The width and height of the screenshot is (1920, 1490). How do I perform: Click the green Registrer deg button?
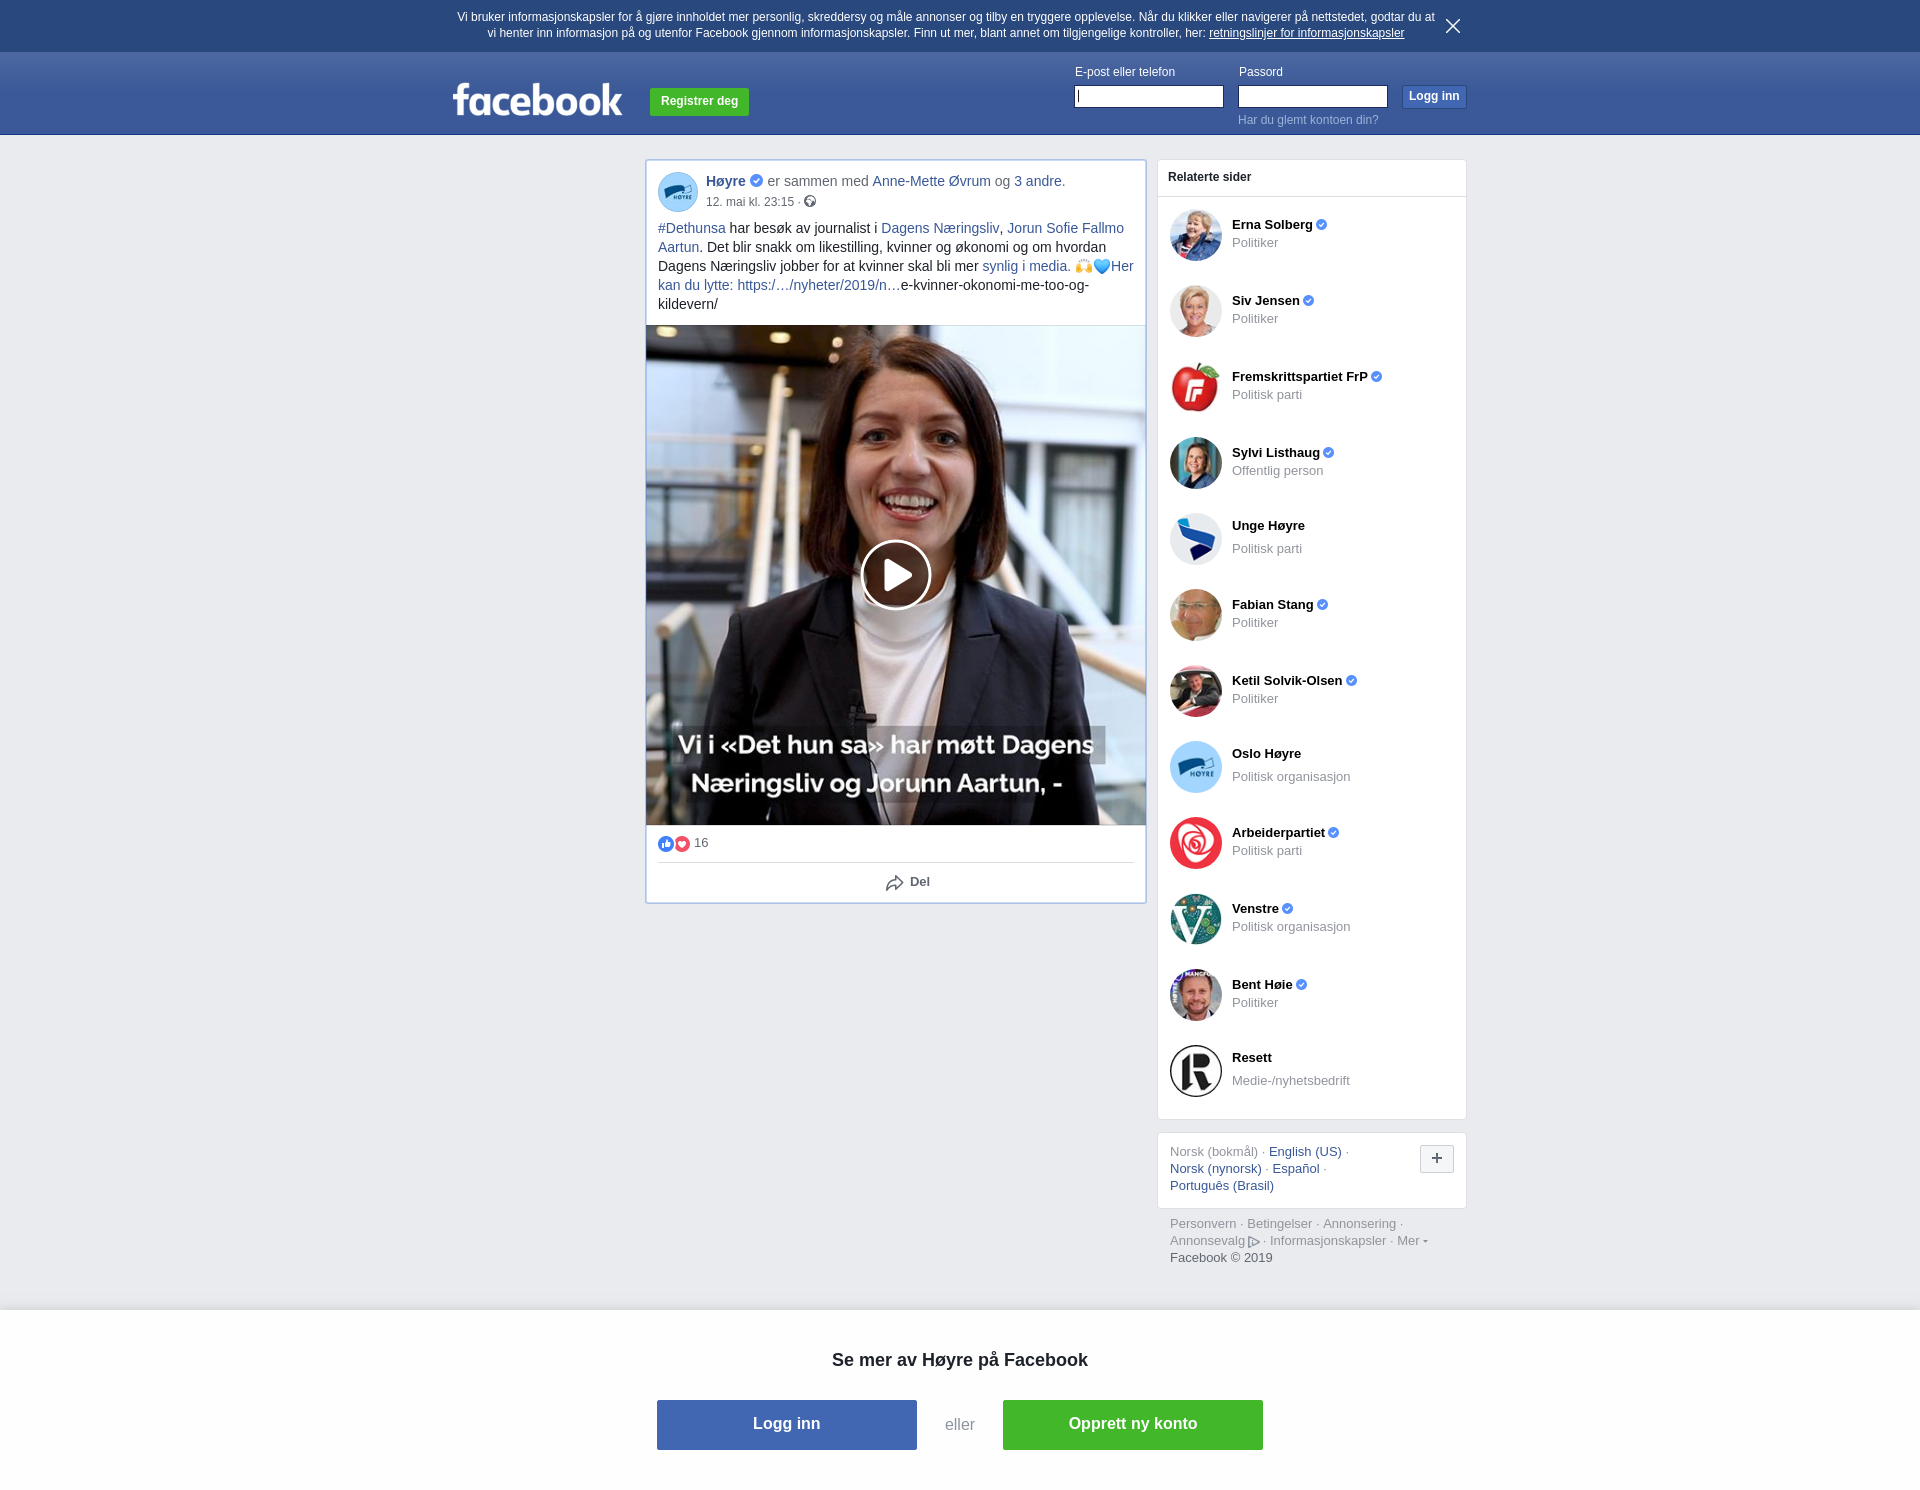699,101
